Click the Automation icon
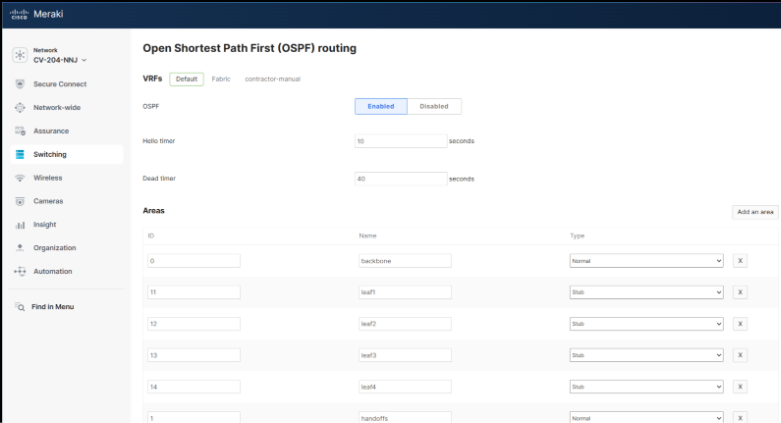The height and width of the screenshot is (423, 781). [20, 271]
